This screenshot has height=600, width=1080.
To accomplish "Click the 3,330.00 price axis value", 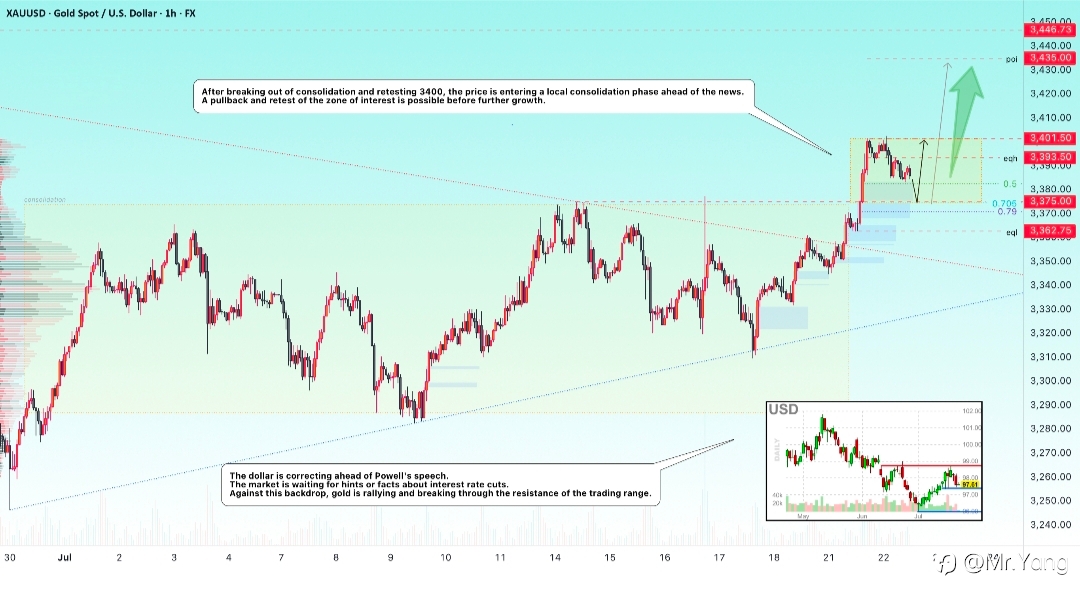I will [x=1050, y=309].
